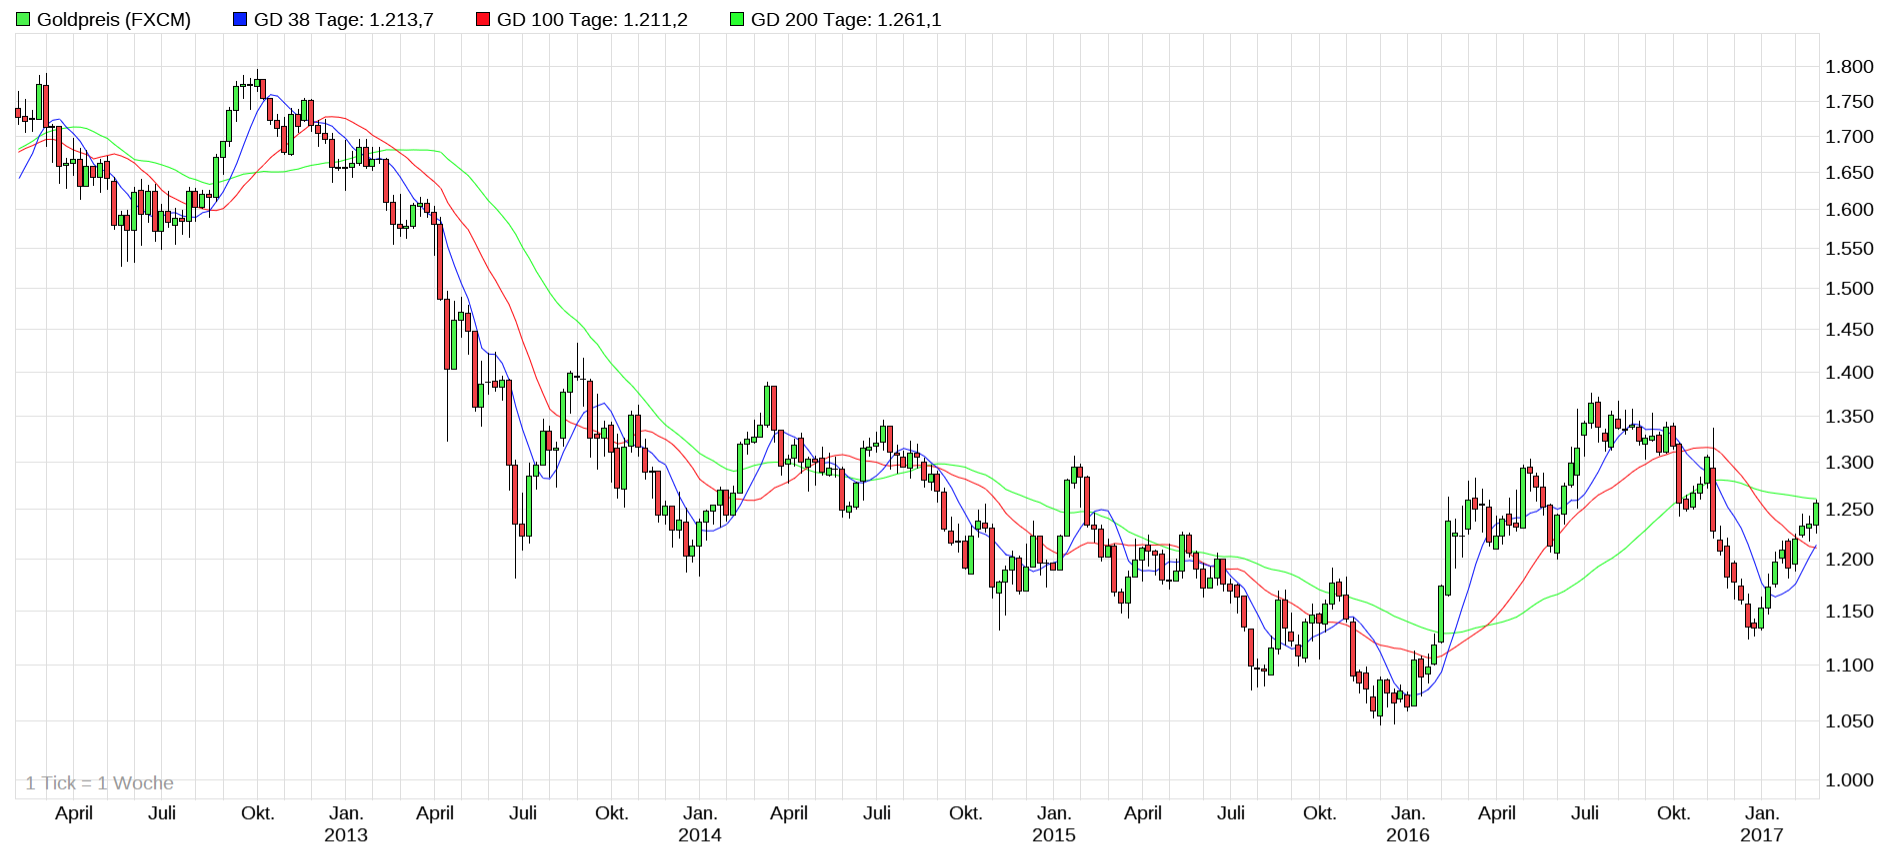
Task: Click the 1.400 price axis label
Action: 1849,373
